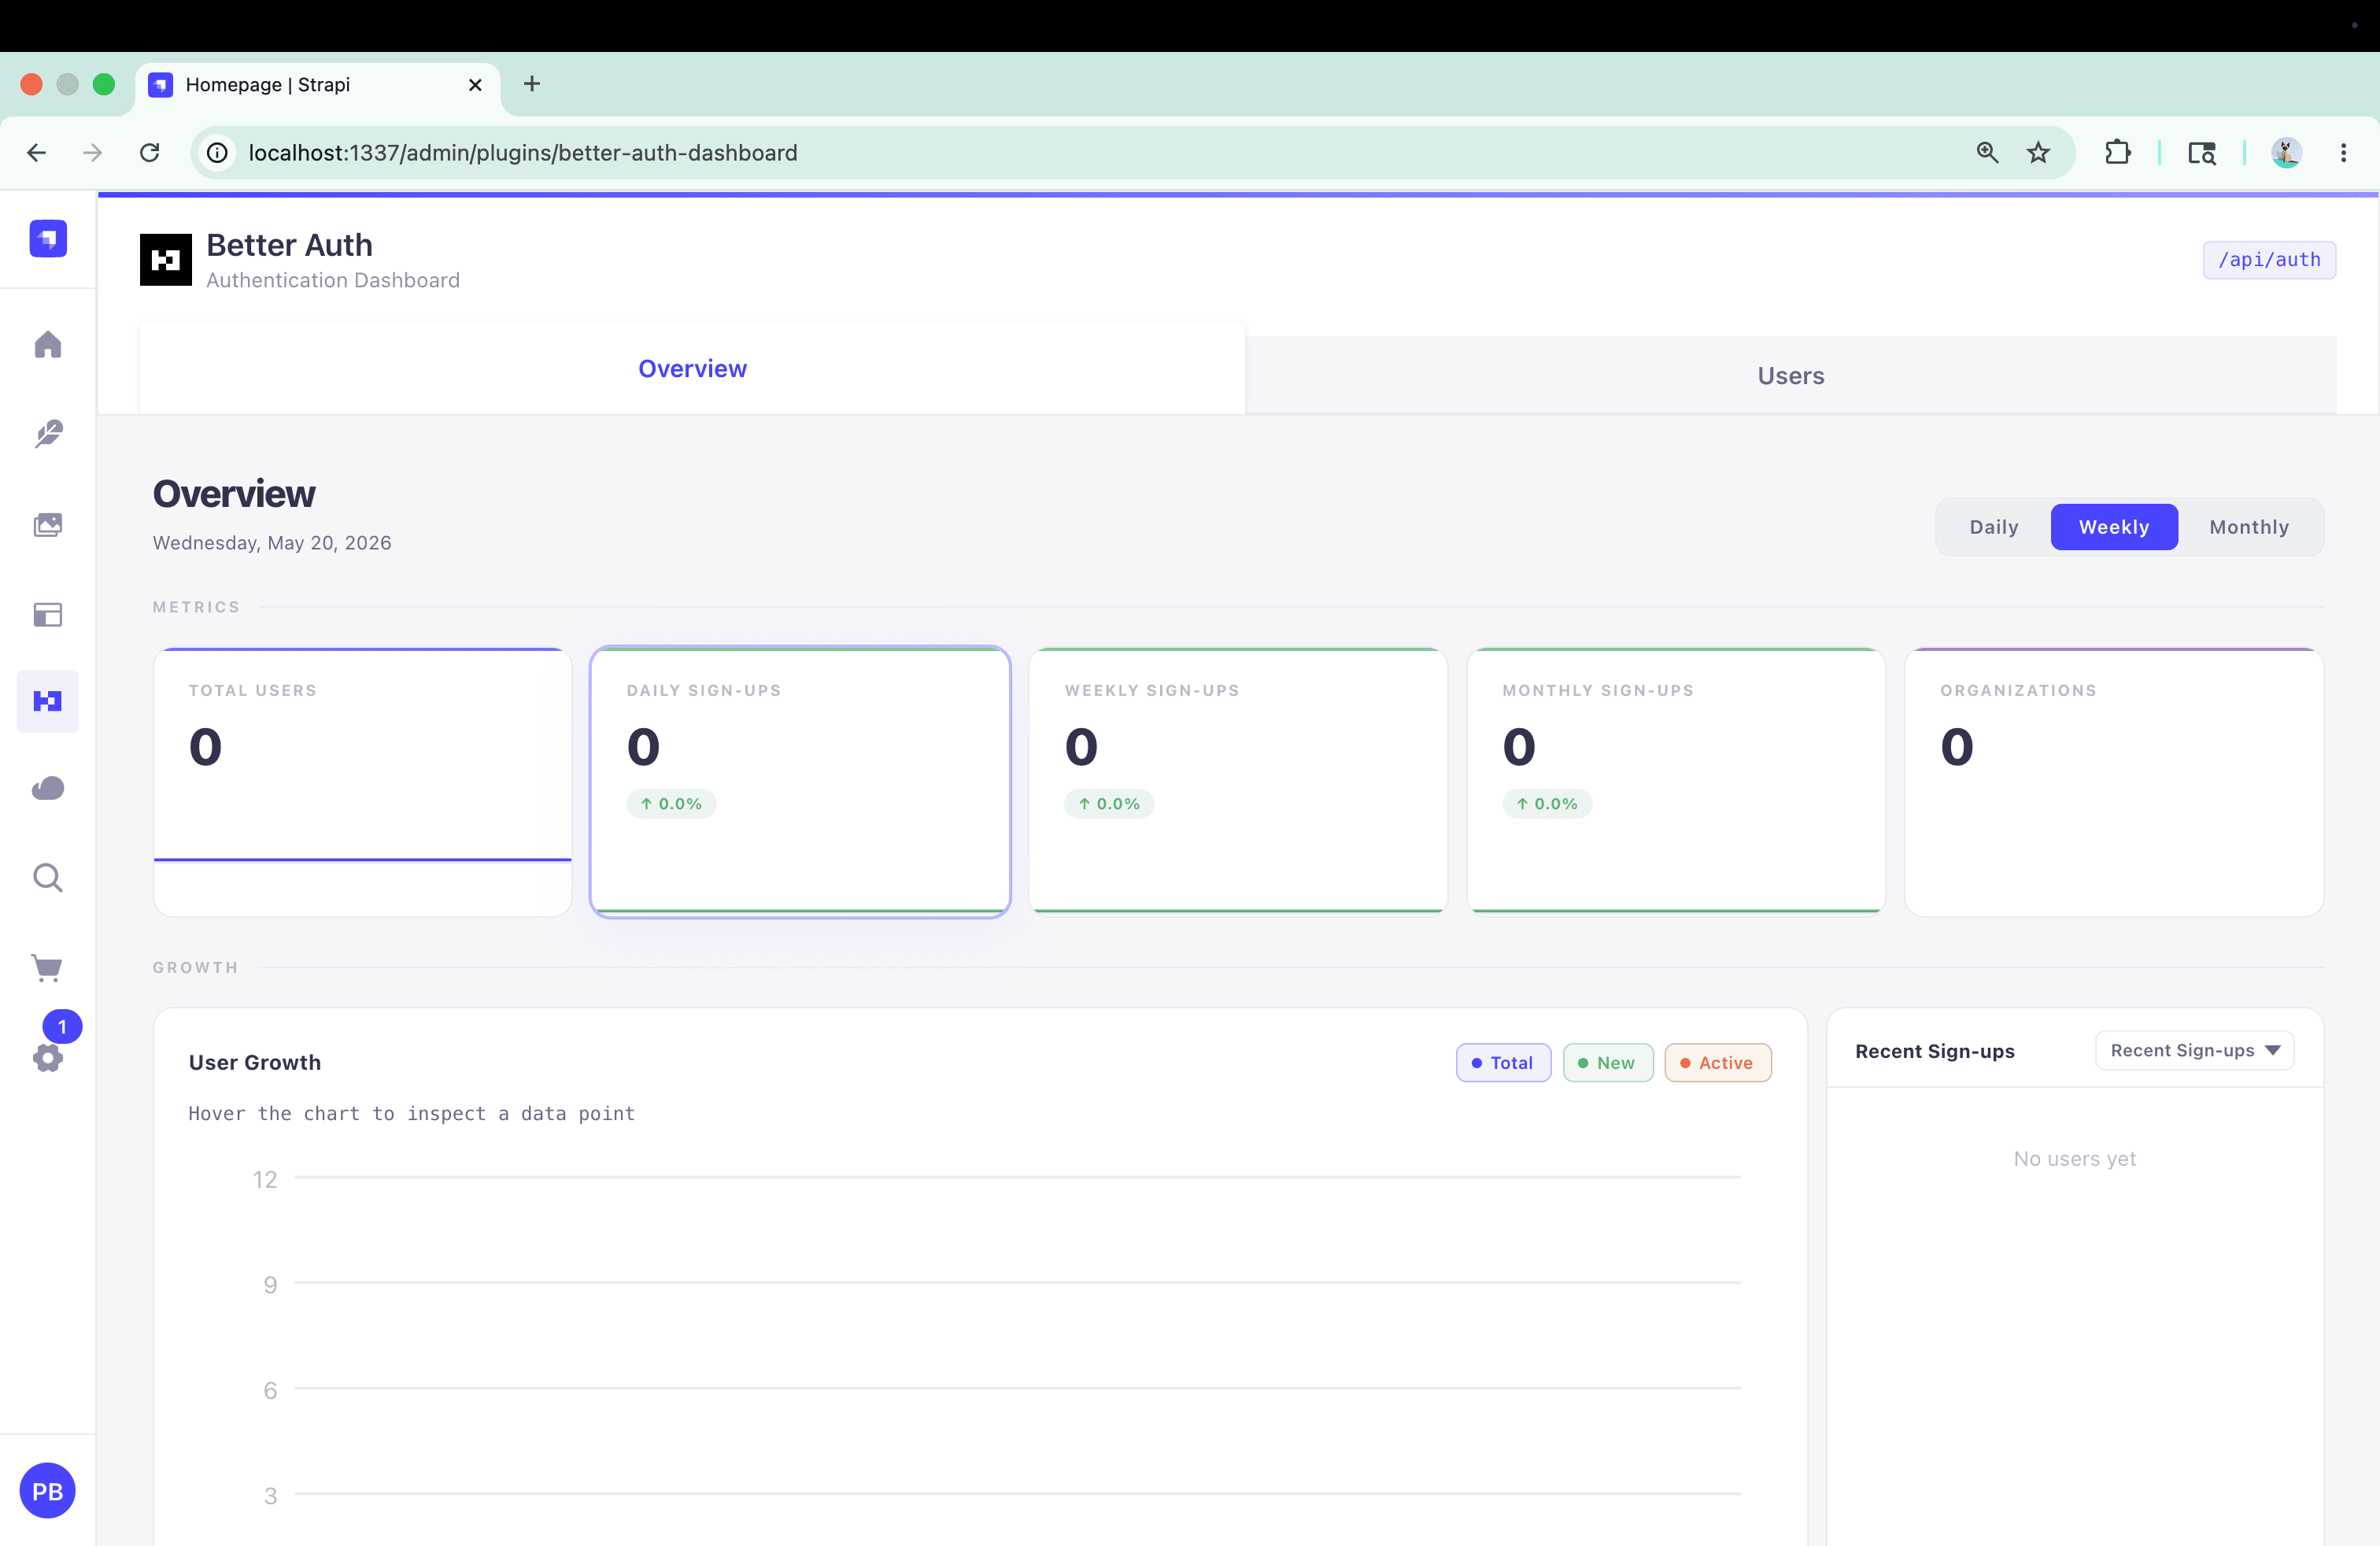This screenshot has height=1546, width=2380.
Task: Bookmark this page with the star icon
Action: tap(2038, 153)
